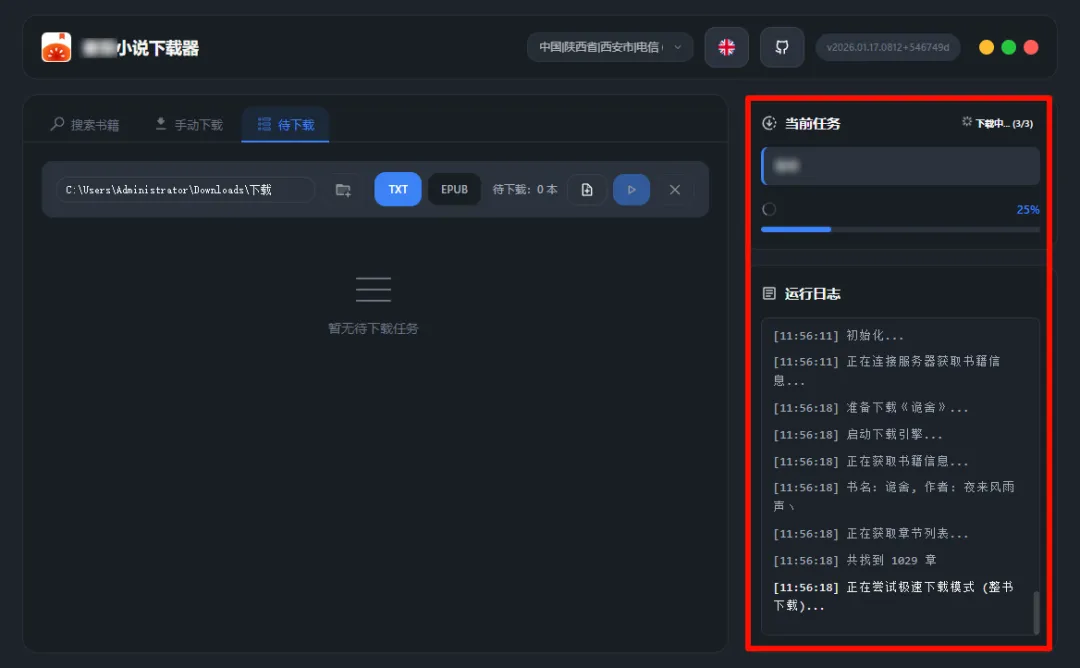Click the 运行日志 log icon
1080x668 pixels.
point(769,293)
